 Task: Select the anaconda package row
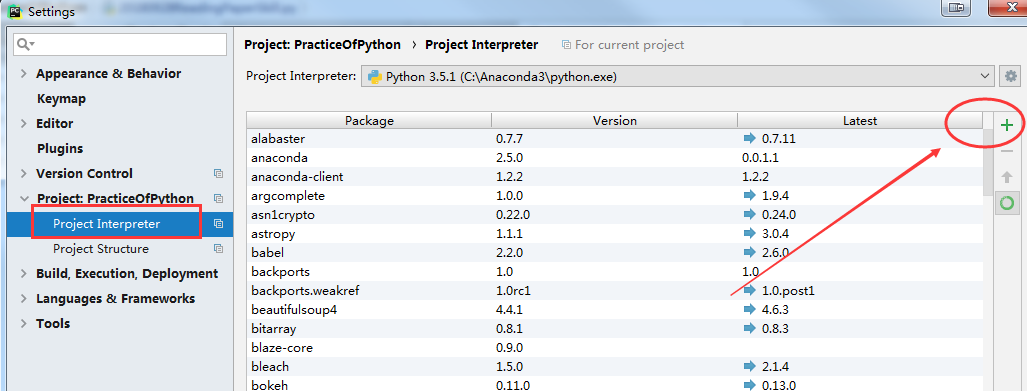pyautogui.click(x=614, y=158)
